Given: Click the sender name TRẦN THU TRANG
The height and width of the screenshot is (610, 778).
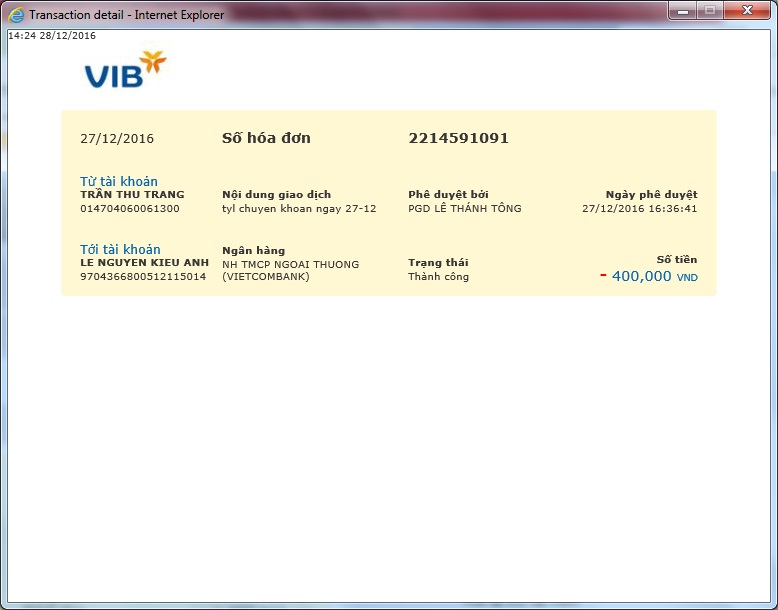Looking at the screenshot, I should [132, 195].
